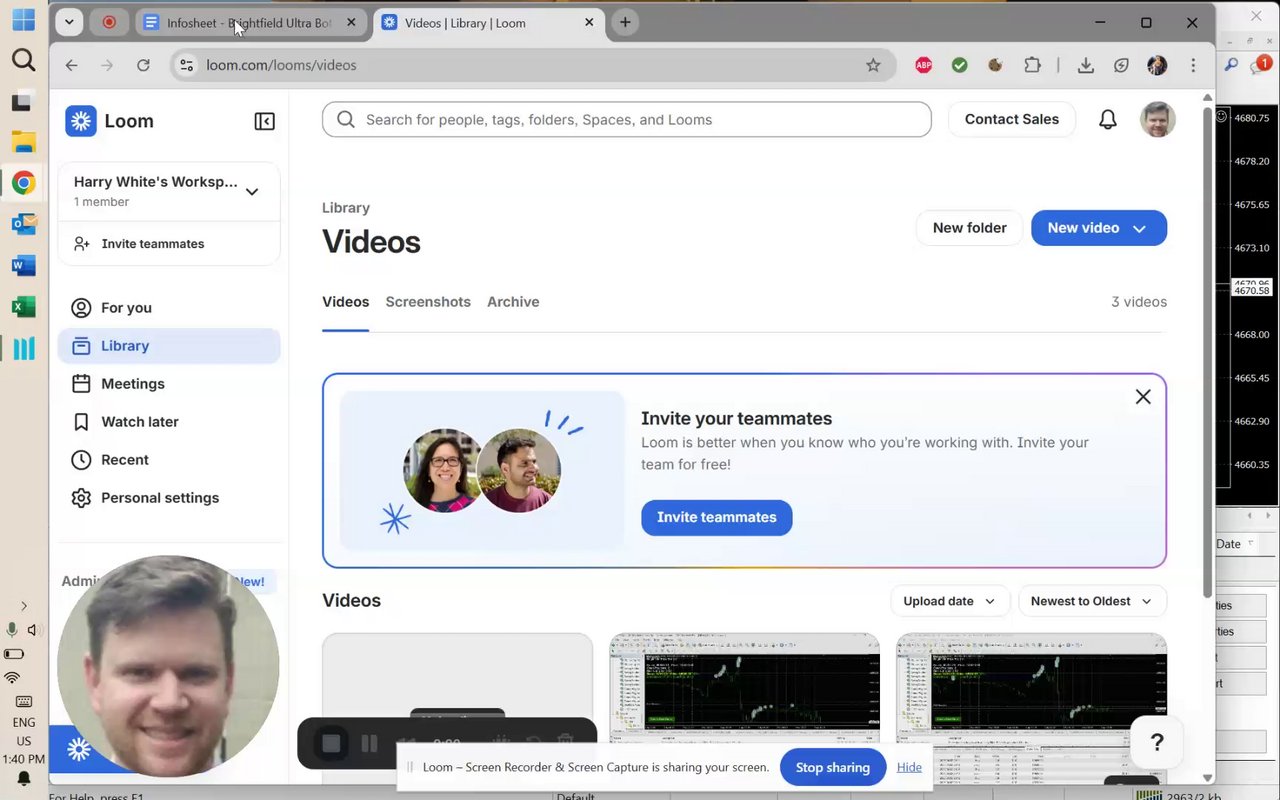The height and width of the screenshot is (800, 1280).
Task: Pause the Loom recording
Action: click(x=369, y=744)
